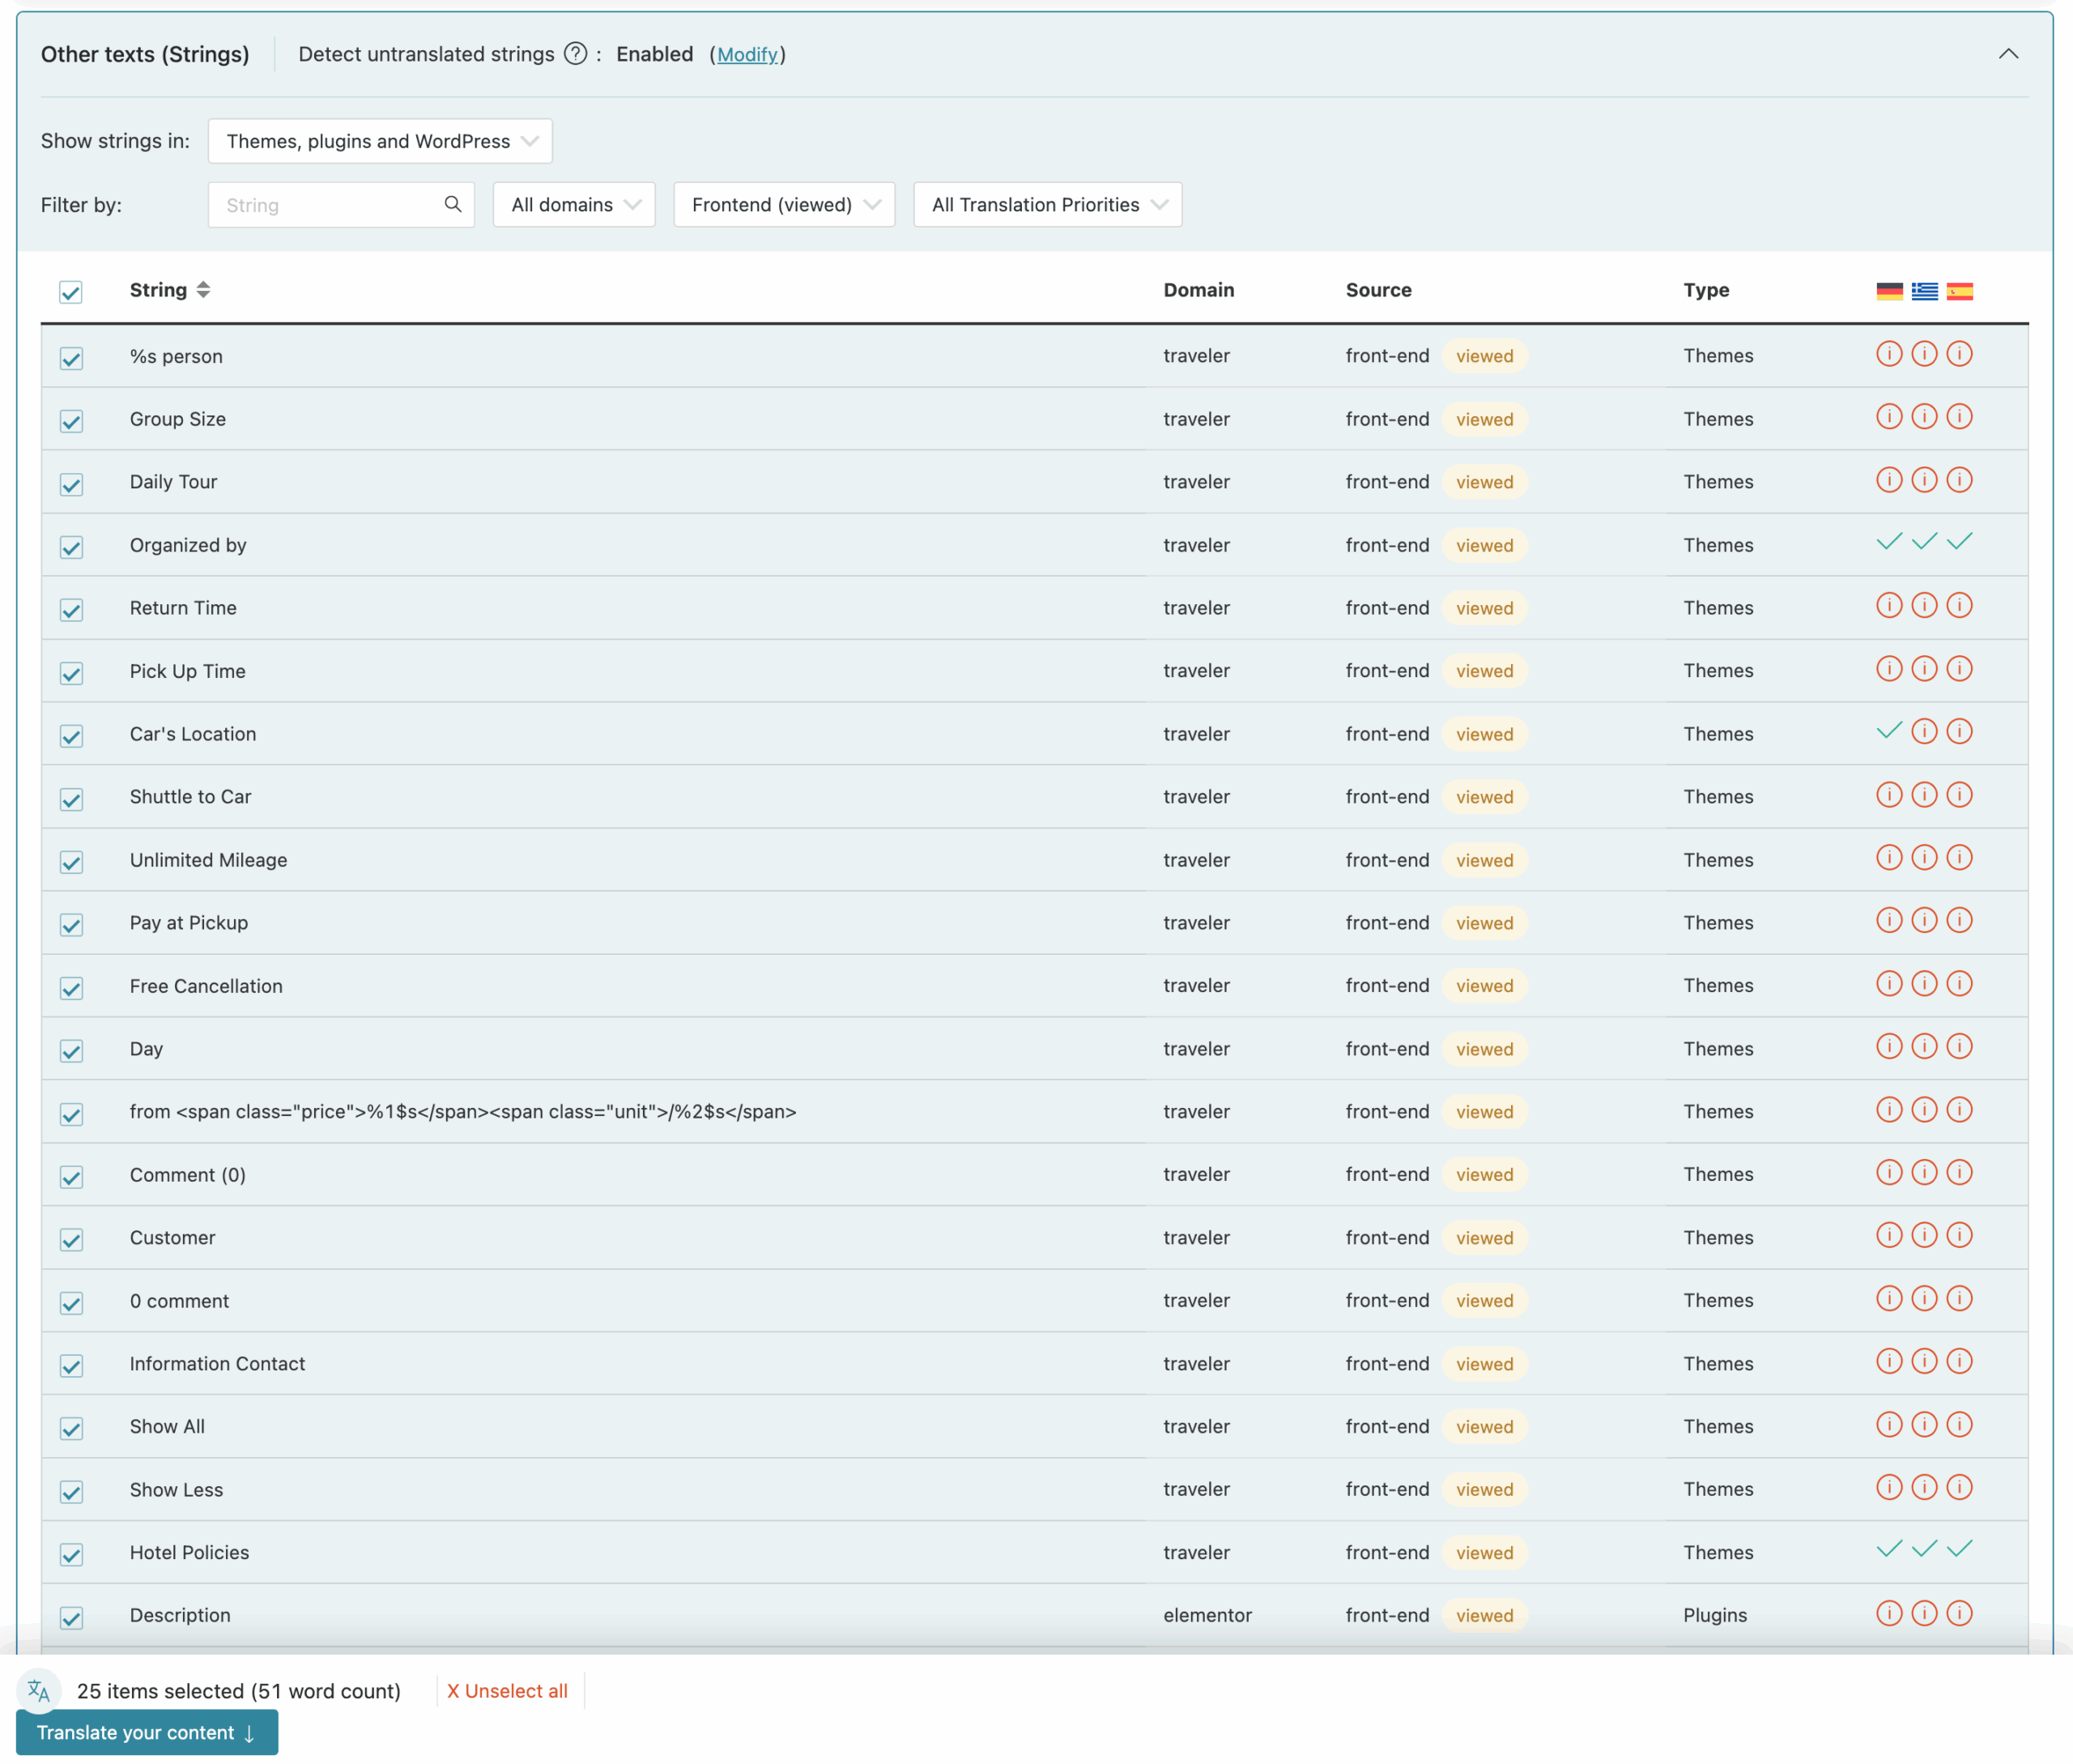Click the Translate your content button

coord(147,1732)
